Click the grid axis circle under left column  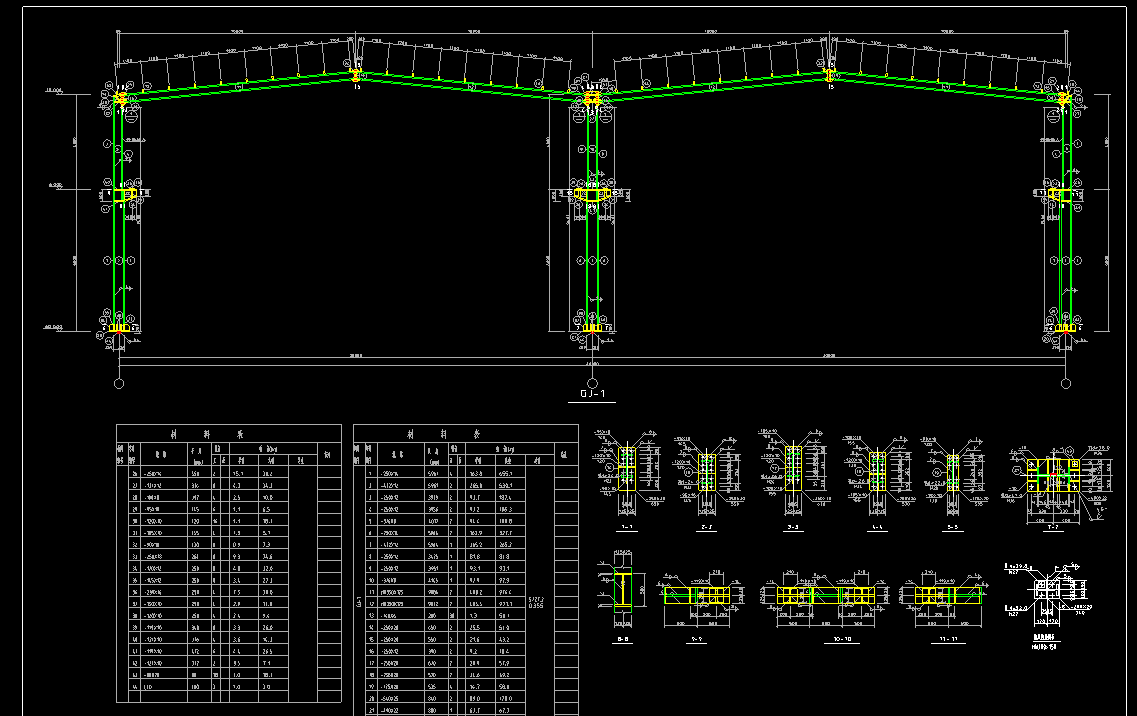click(120, 382)
